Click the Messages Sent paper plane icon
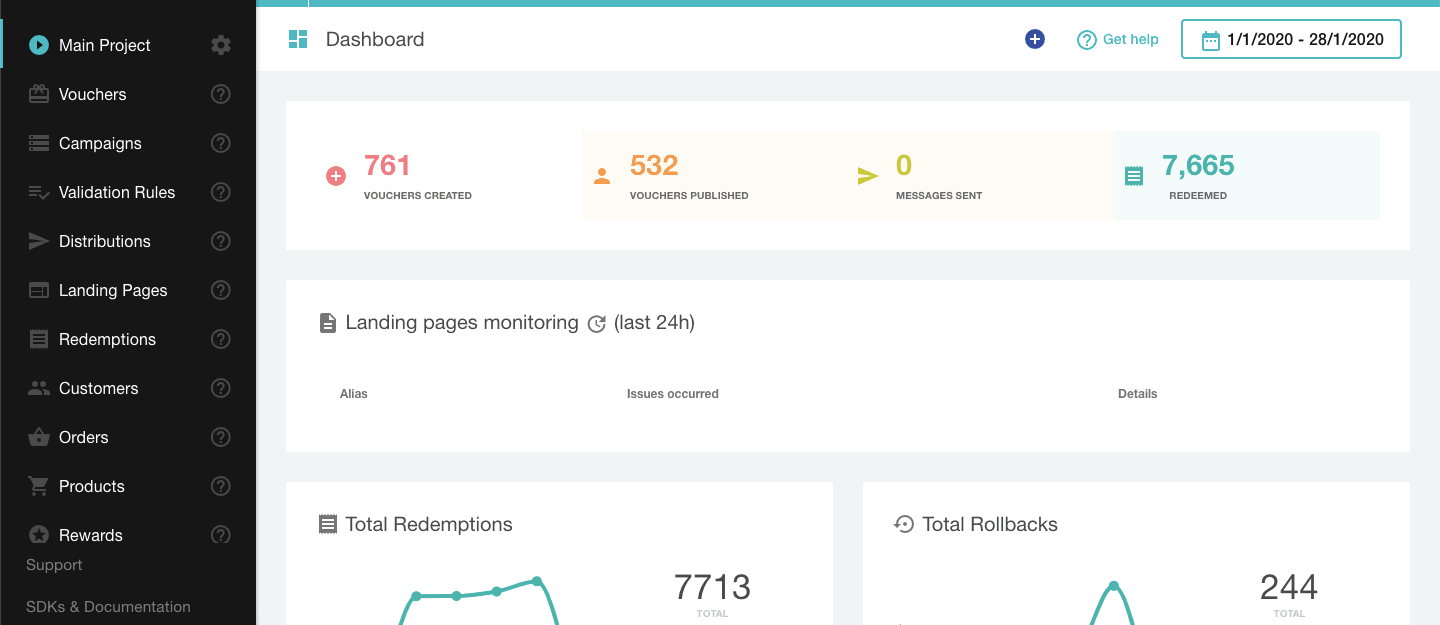1440x625 pixels. [x=867, y=176]
